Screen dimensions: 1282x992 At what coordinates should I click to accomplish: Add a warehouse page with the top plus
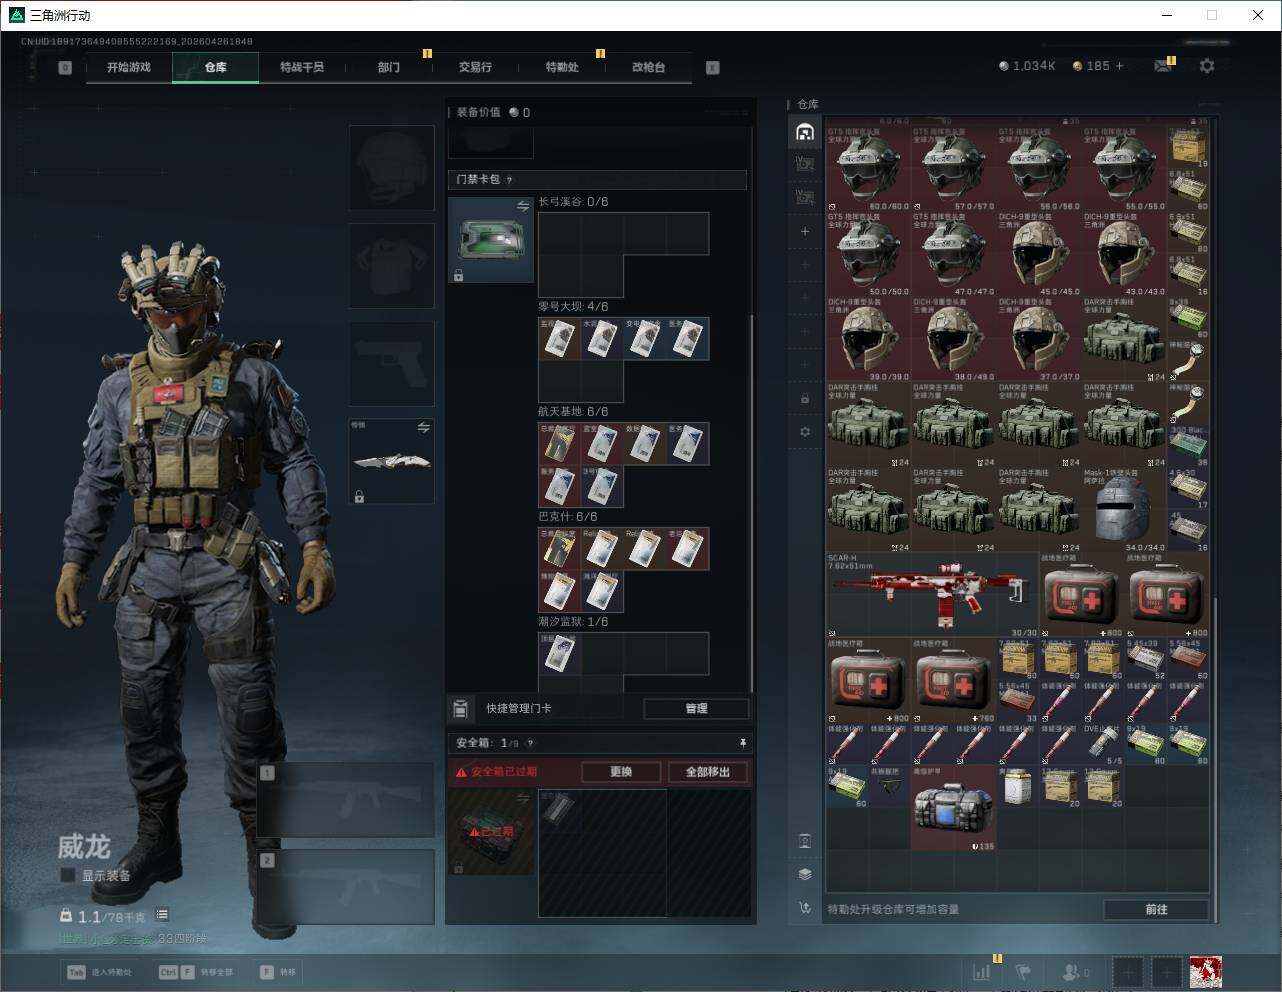(x=805, y=231)
